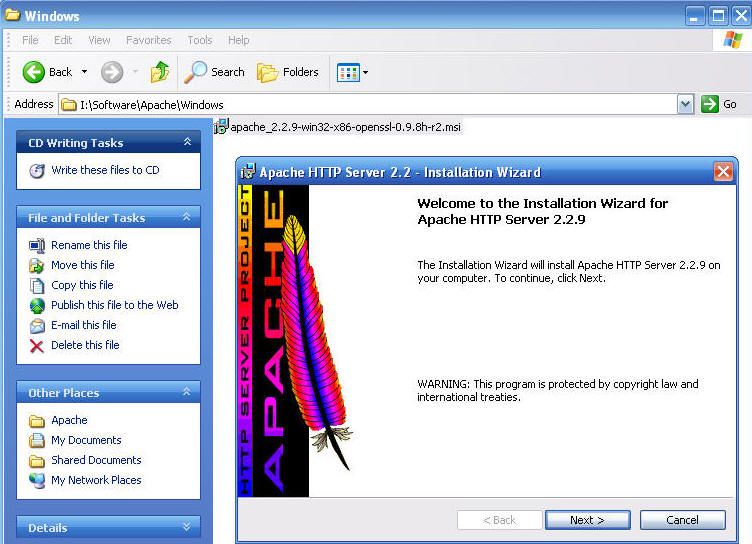
Task: Click the folder icon in address bar
Action: tap(69, 105)
